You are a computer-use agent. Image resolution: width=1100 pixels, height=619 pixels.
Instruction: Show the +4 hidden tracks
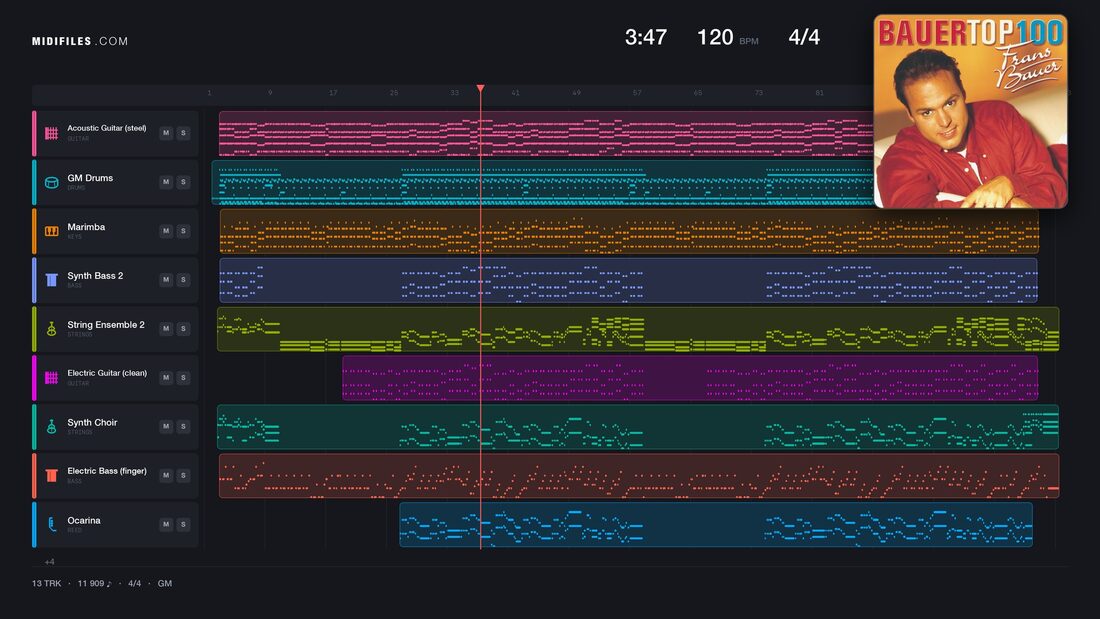[x=49, y=561]
